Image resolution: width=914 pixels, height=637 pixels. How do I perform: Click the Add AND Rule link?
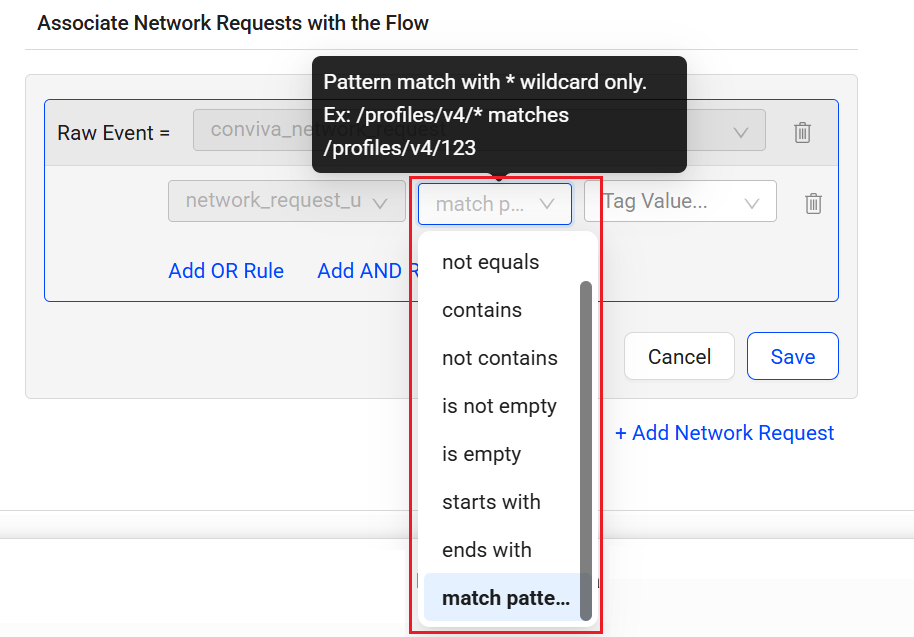coord(360,271)
